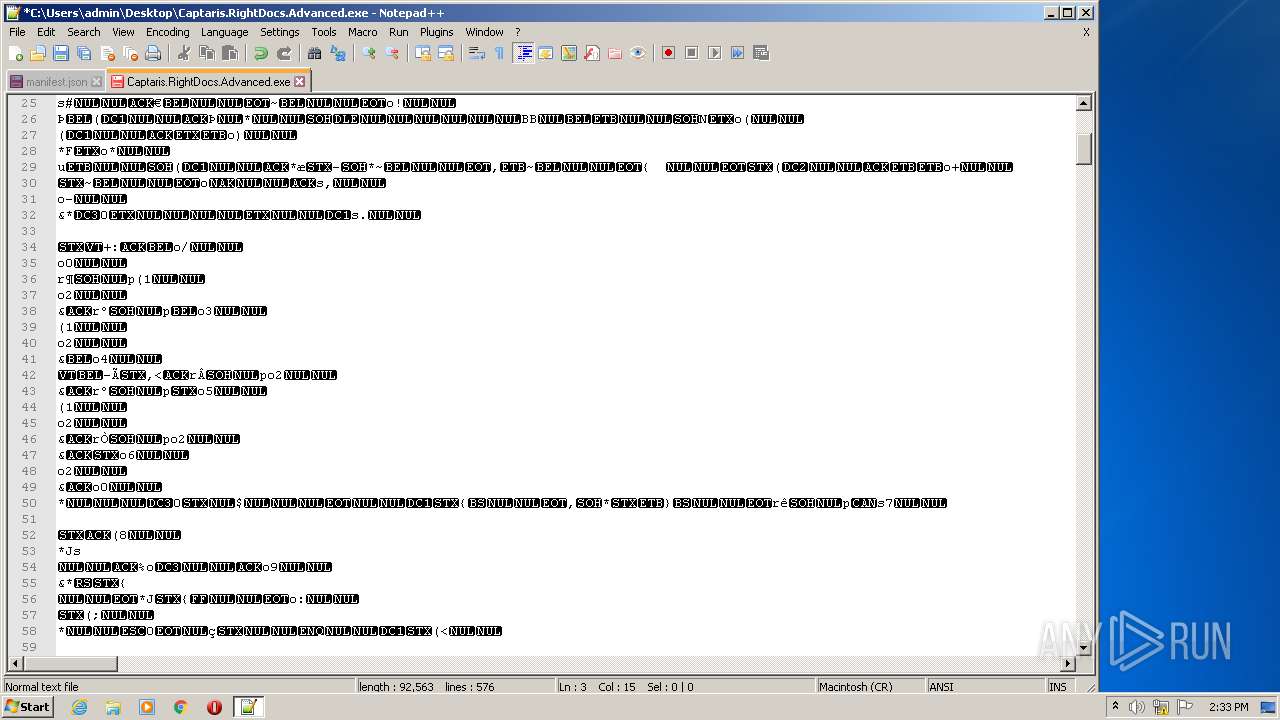1280x720 pixels.
Task: Run macro multiple times icon
Action: 737,53
